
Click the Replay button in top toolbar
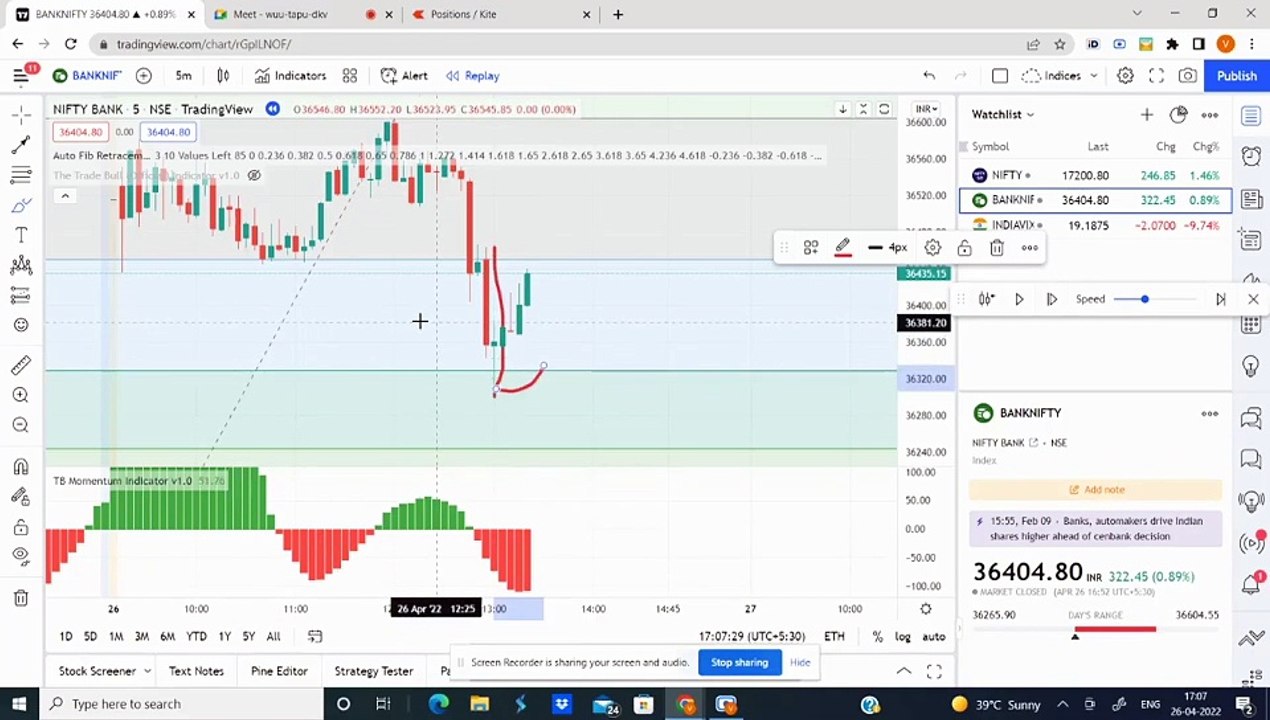pos(472,76)
